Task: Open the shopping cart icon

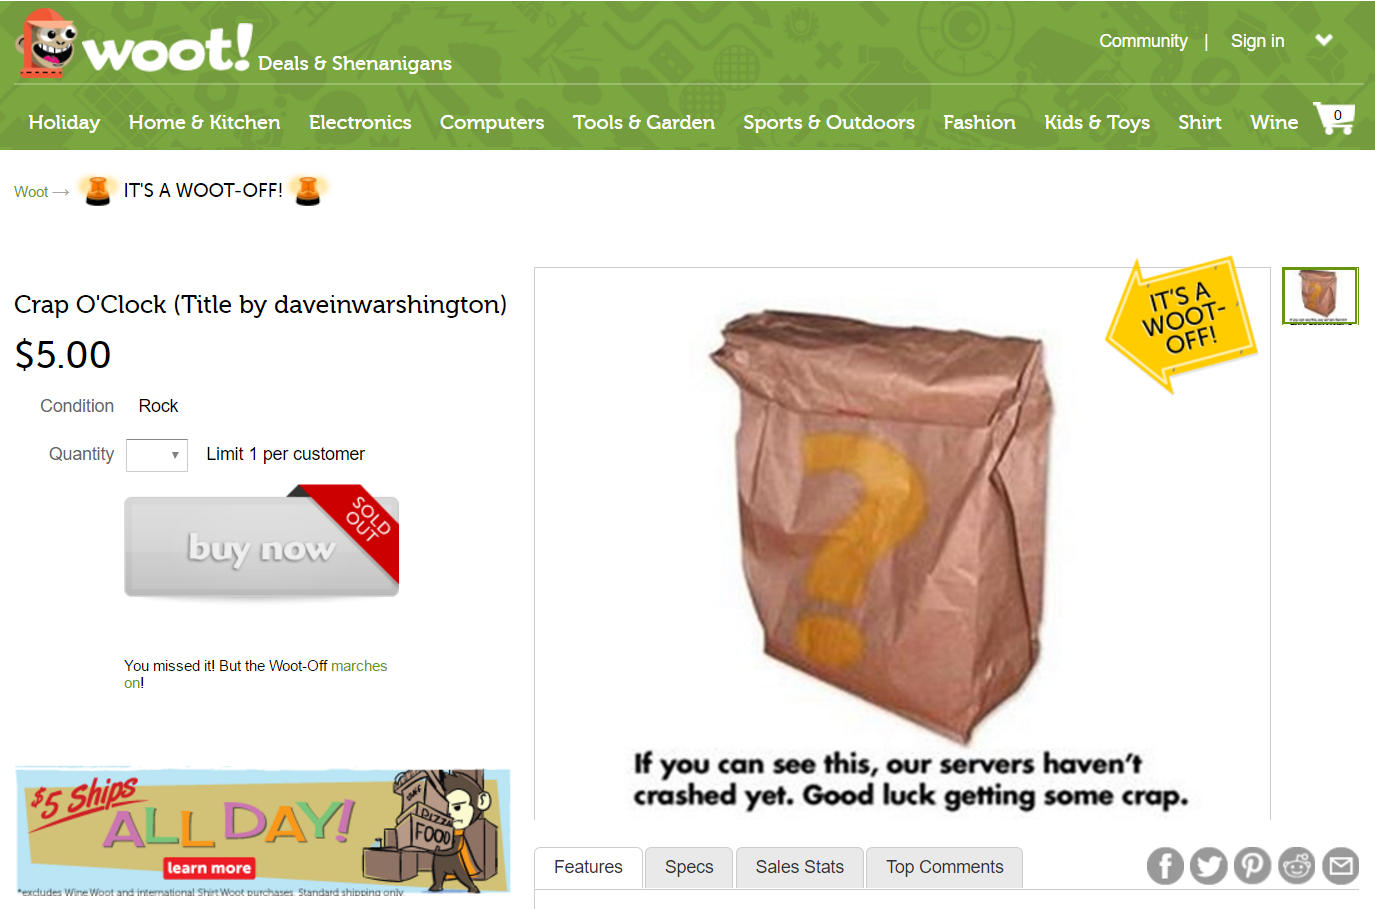Action: [1334, 118]
